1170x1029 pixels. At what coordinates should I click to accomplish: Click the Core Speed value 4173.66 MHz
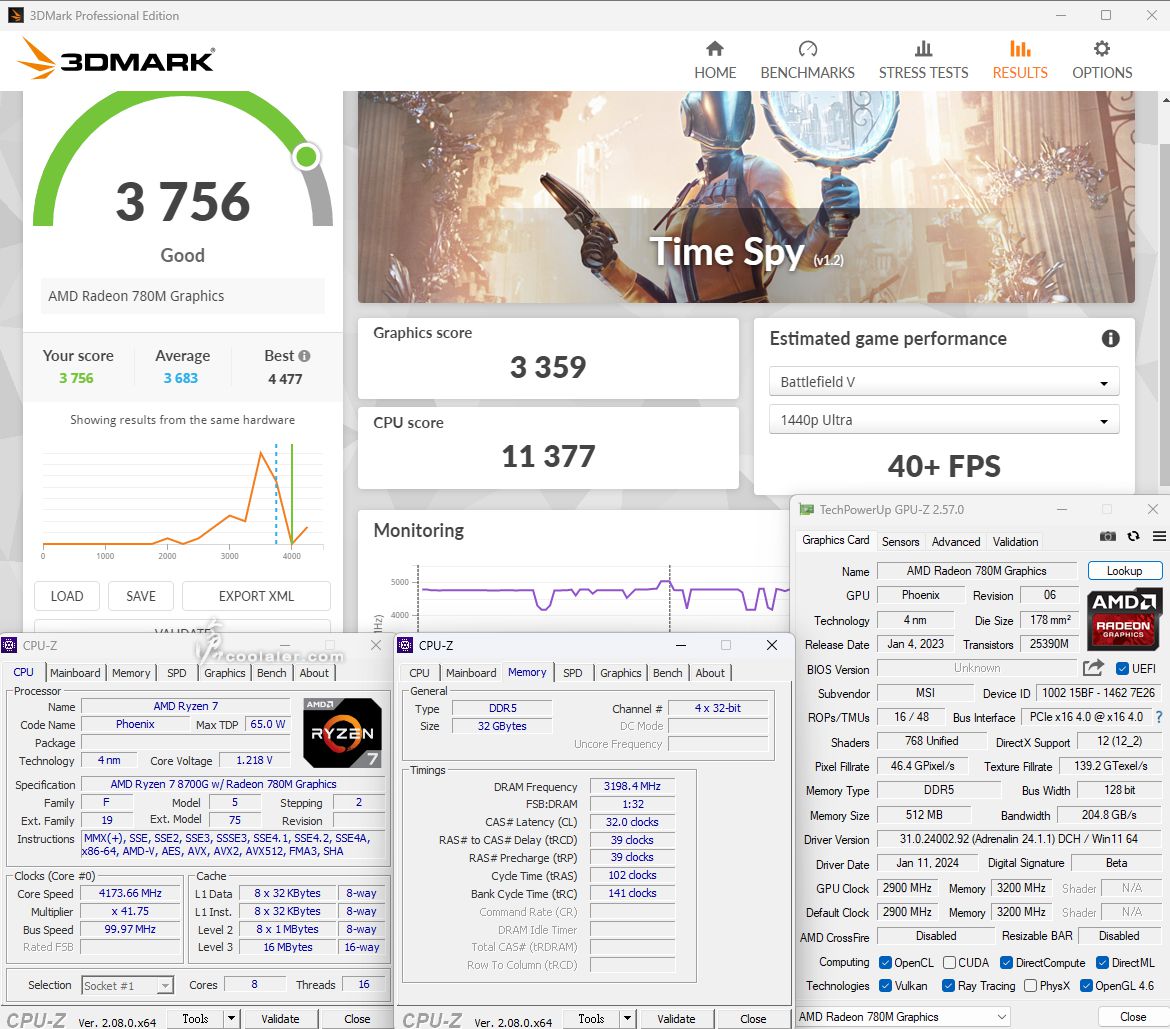131,893
